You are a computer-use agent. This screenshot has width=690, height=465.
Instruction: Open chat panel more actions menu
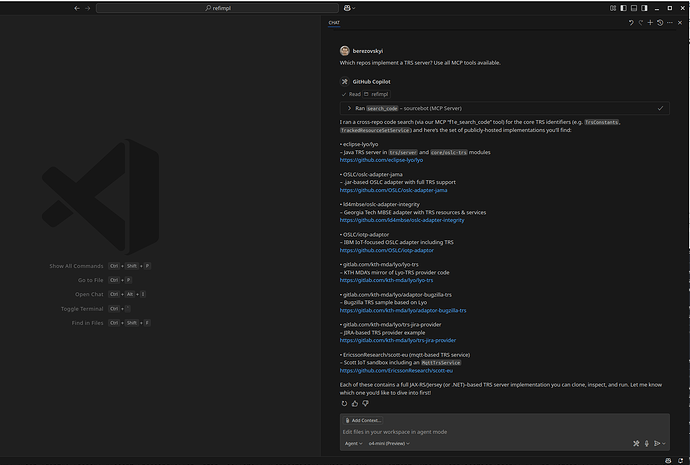pos(670,22)
